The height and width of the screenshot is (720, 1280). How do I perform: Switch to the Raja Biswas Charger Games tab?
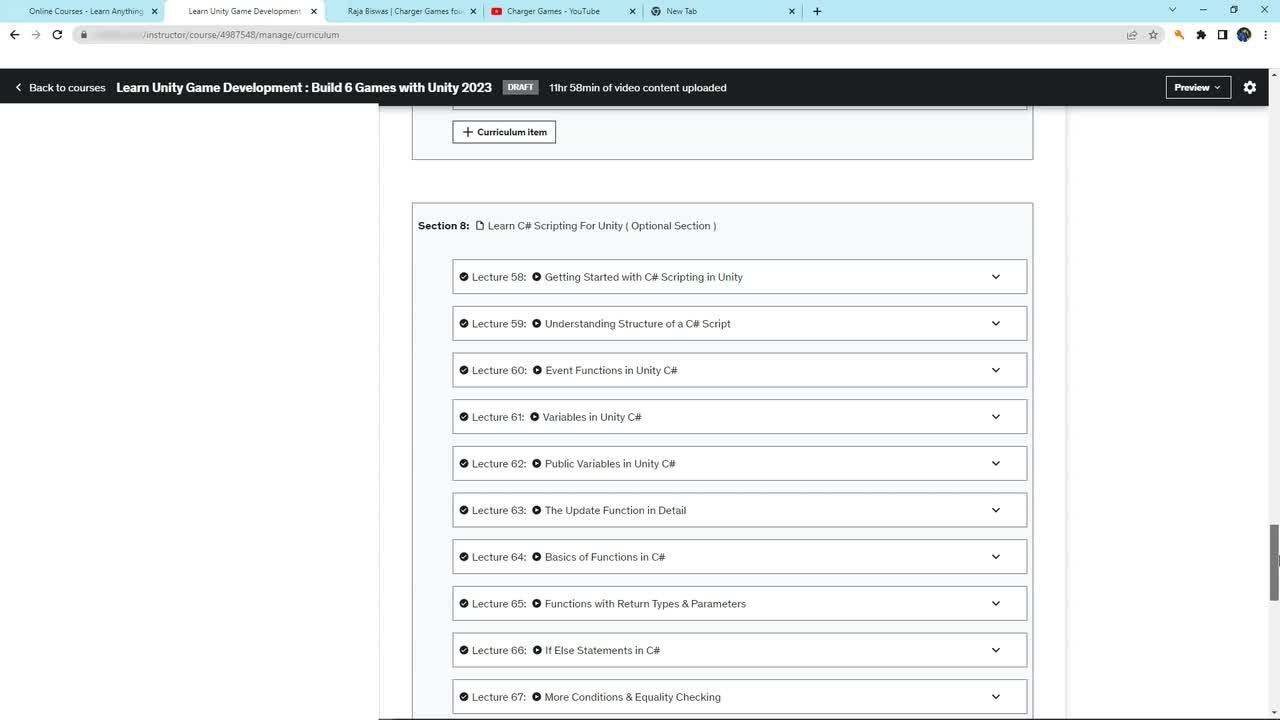(x=405, y=11)
